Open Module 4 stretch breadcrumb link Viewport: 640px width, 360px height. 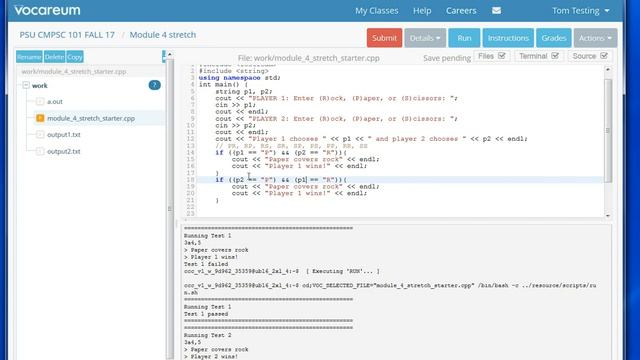click(163, 35)
